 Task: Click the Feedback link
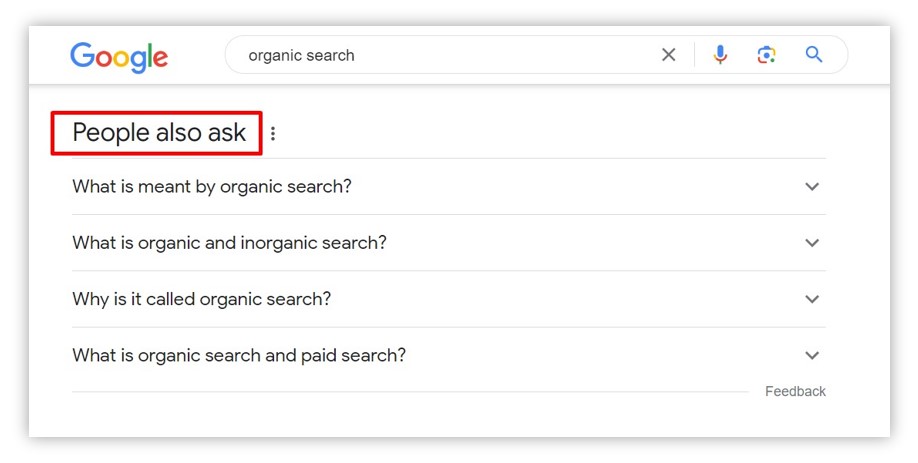point(795,392)
